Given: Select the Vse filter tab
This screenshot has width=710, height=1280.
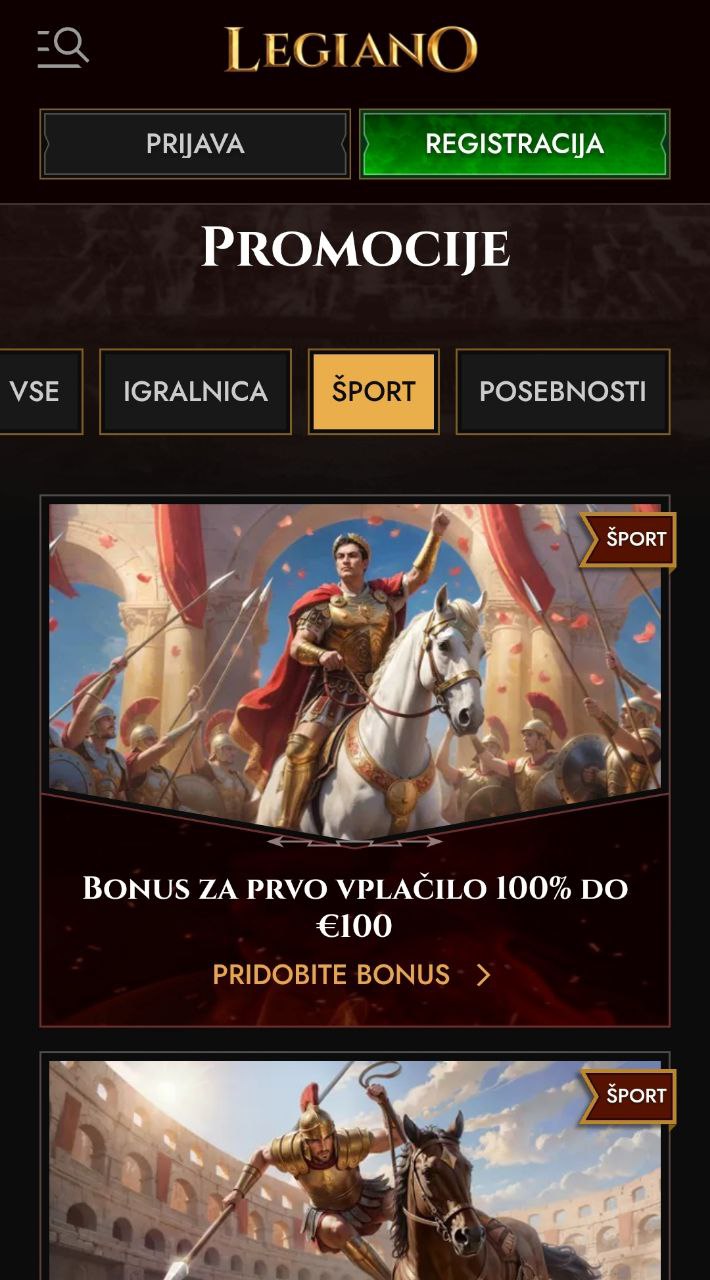Looking at the screenshot, I should point(38,391).
